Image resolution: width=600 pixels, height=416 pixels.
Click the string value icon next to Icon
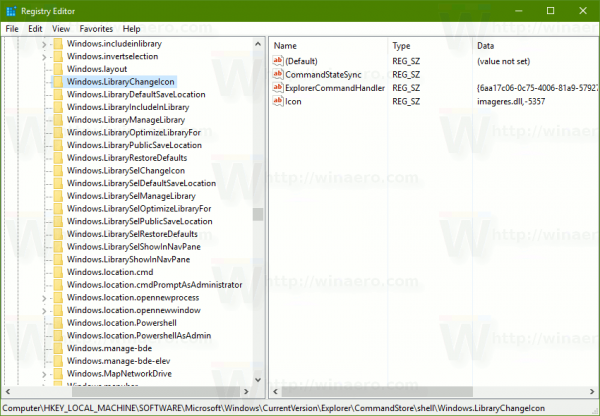click(278, 101)
